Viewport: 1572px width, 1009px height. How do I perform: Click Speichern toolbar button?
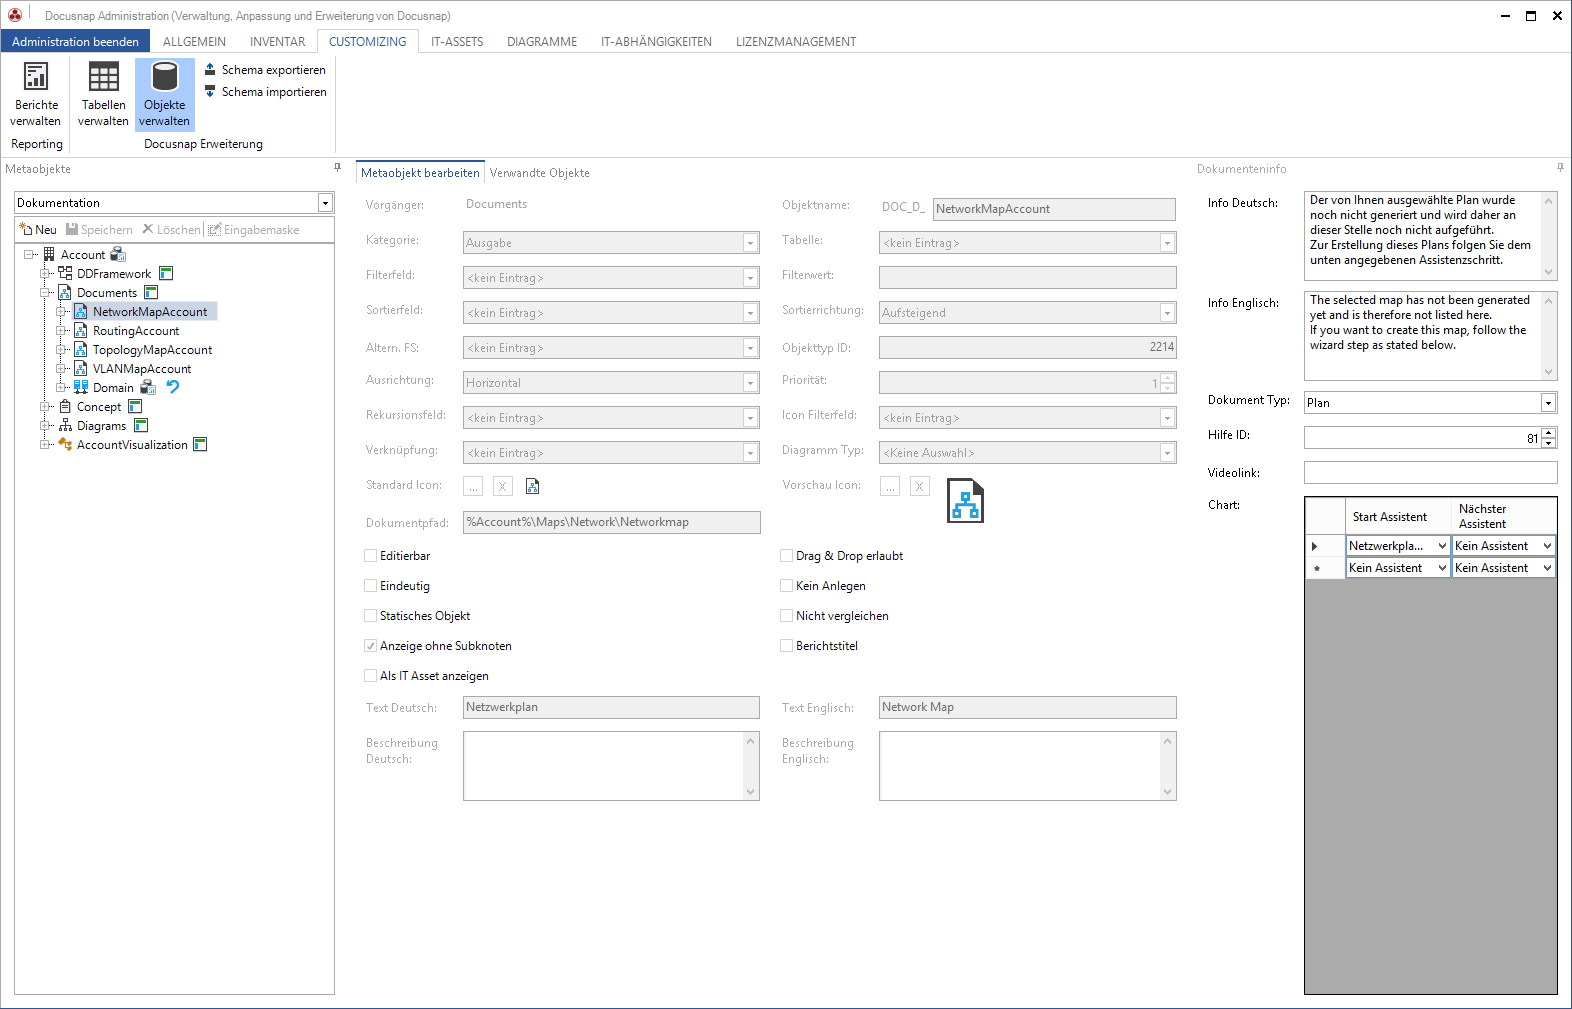pyautogui.click(x=99, y=230)
